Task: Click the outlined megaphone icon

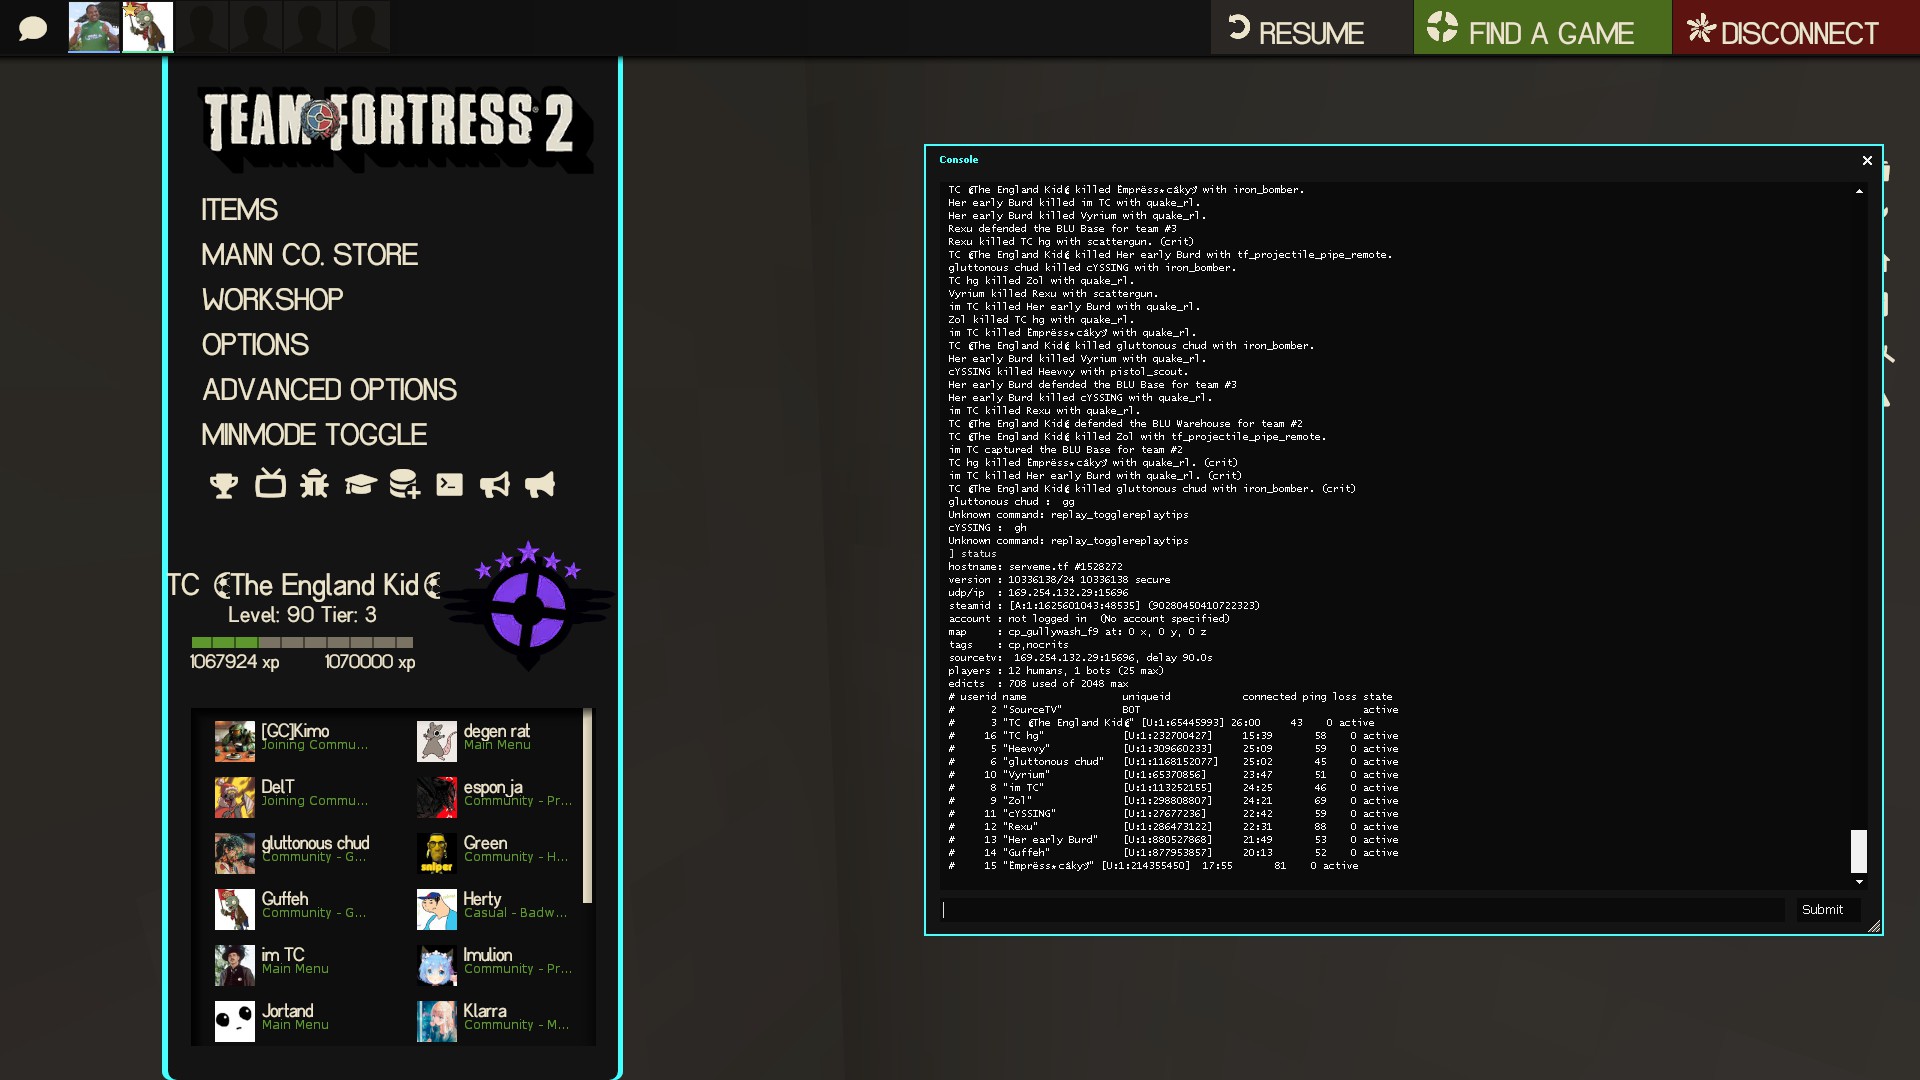Action: [x=494, y=485]
